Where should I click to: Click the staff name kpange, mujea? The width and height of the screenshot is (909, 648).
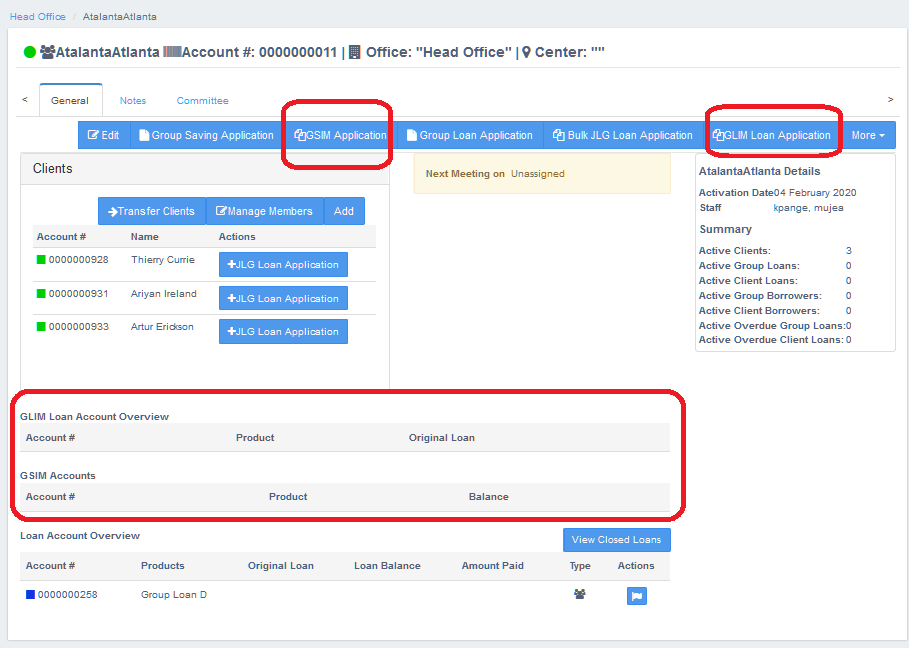coord(808,207)
